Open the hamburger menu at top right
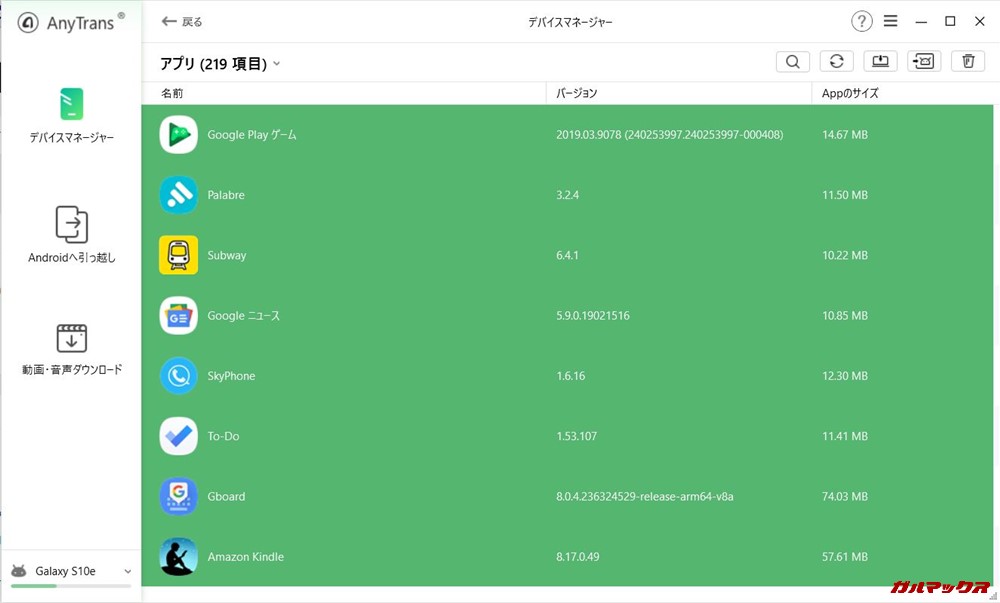 click(891, 20)
